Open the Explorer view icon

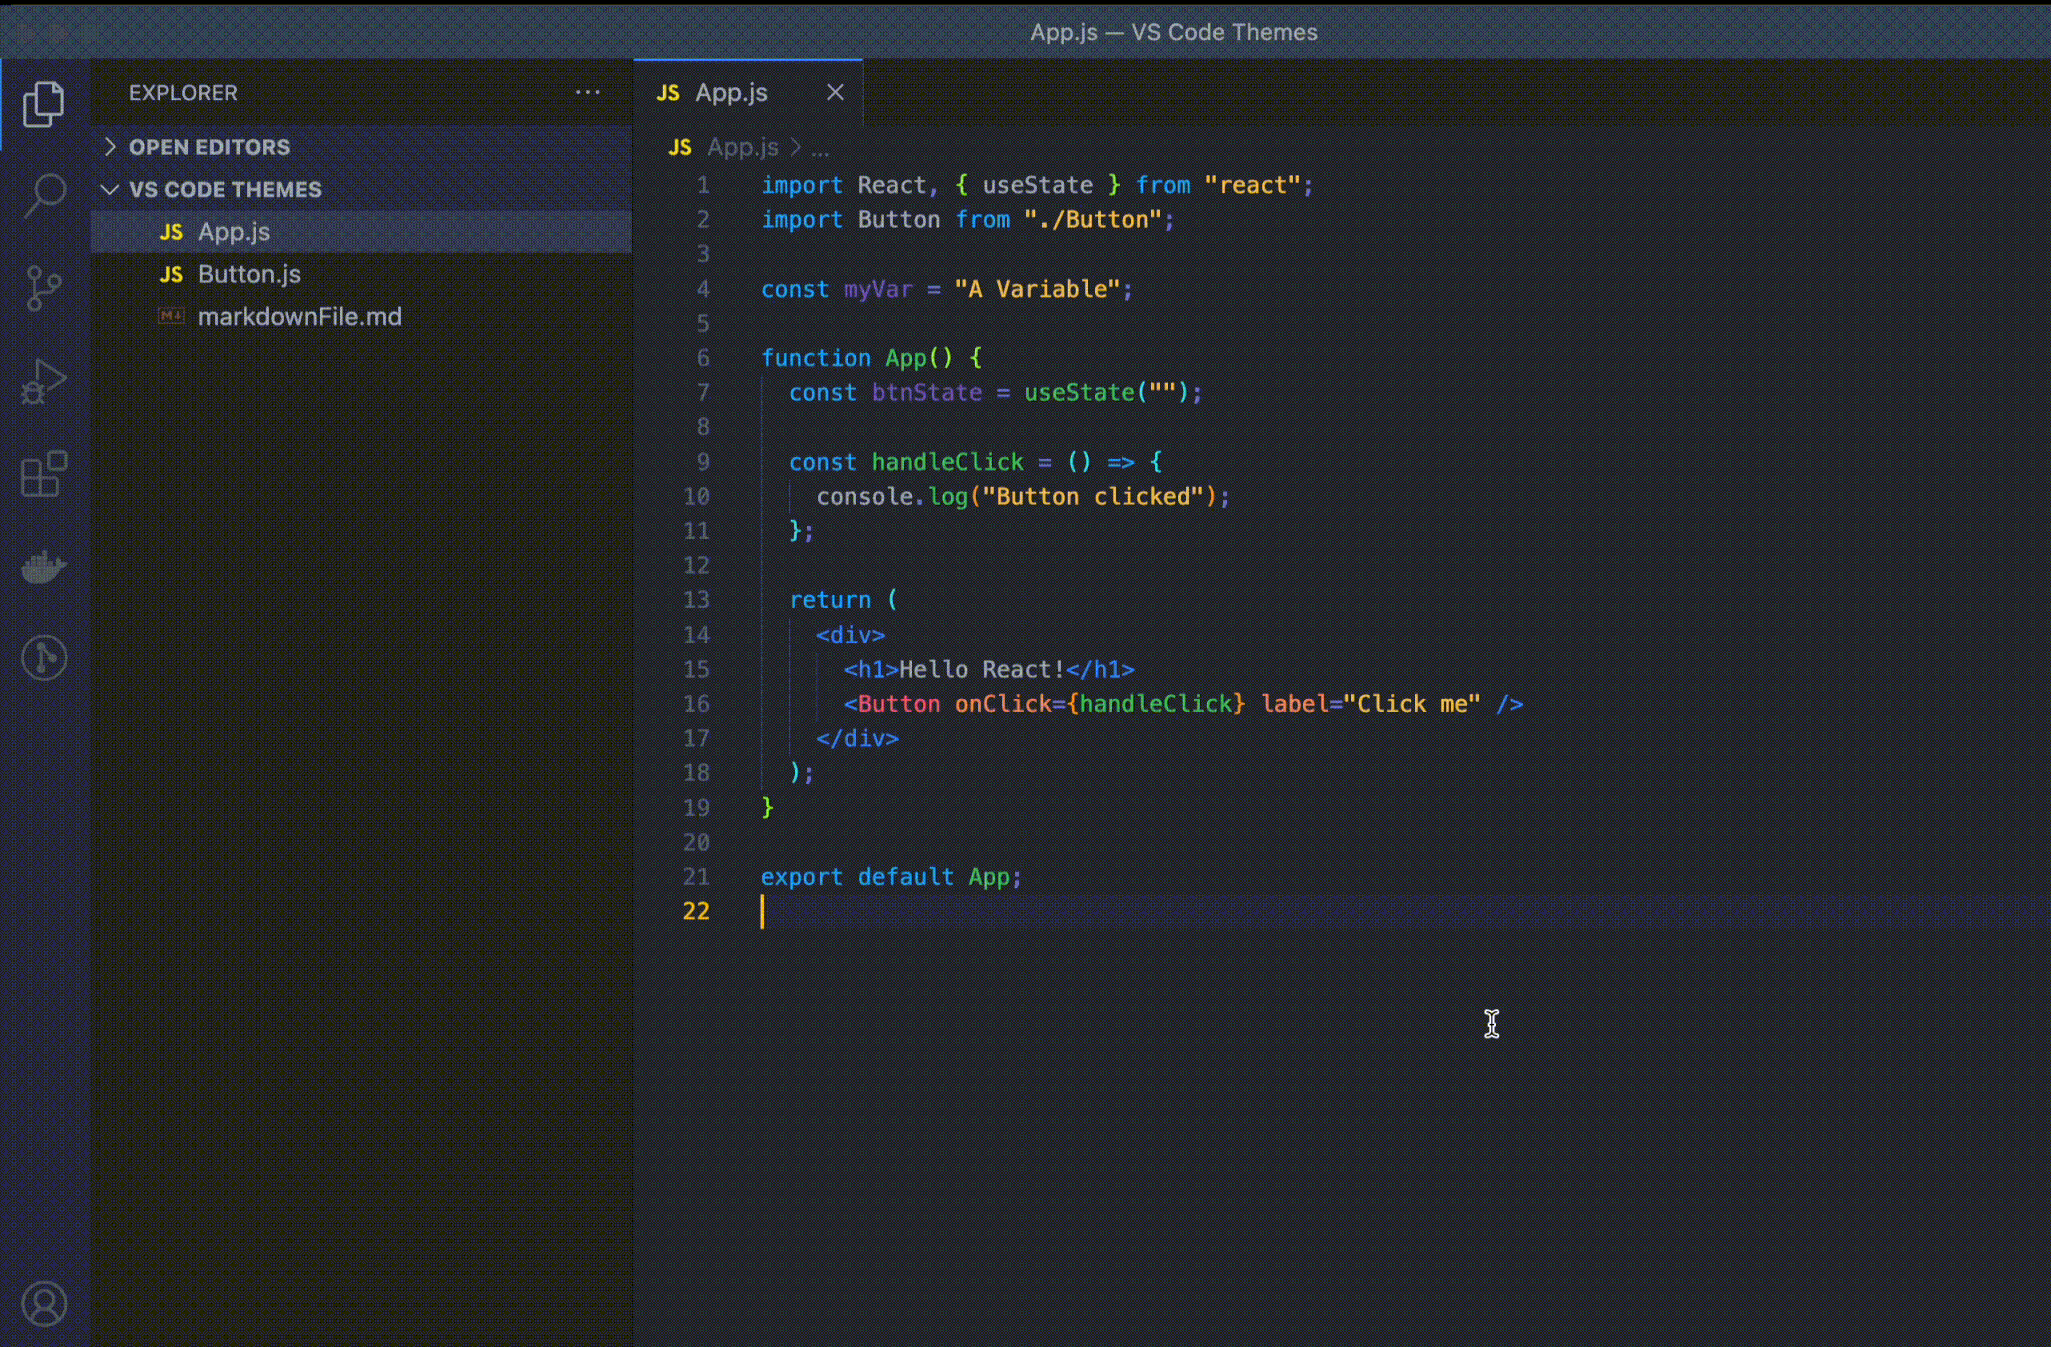point(44,103)
